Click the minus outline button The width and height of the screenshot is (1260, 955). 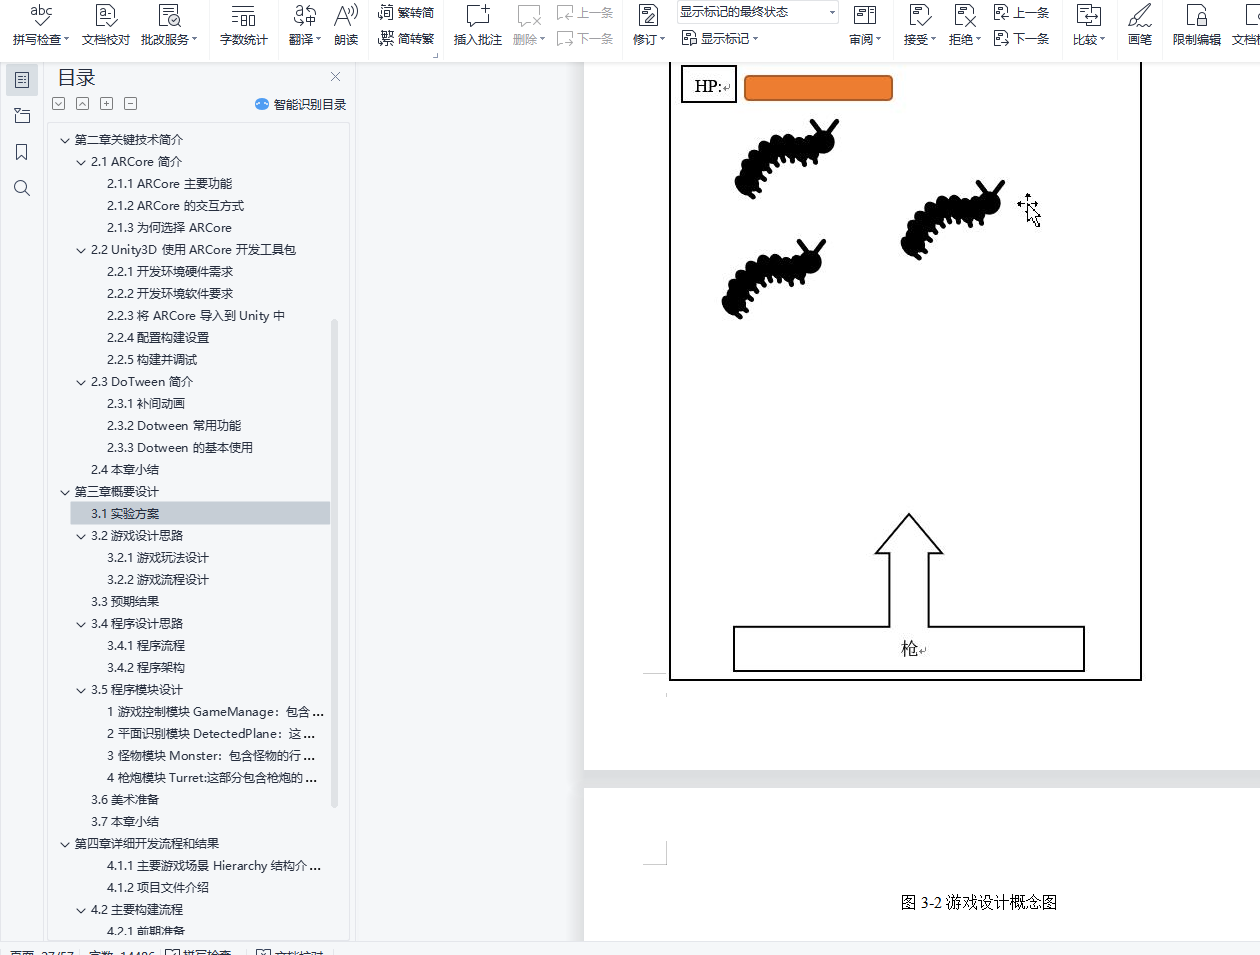(130, 104)
